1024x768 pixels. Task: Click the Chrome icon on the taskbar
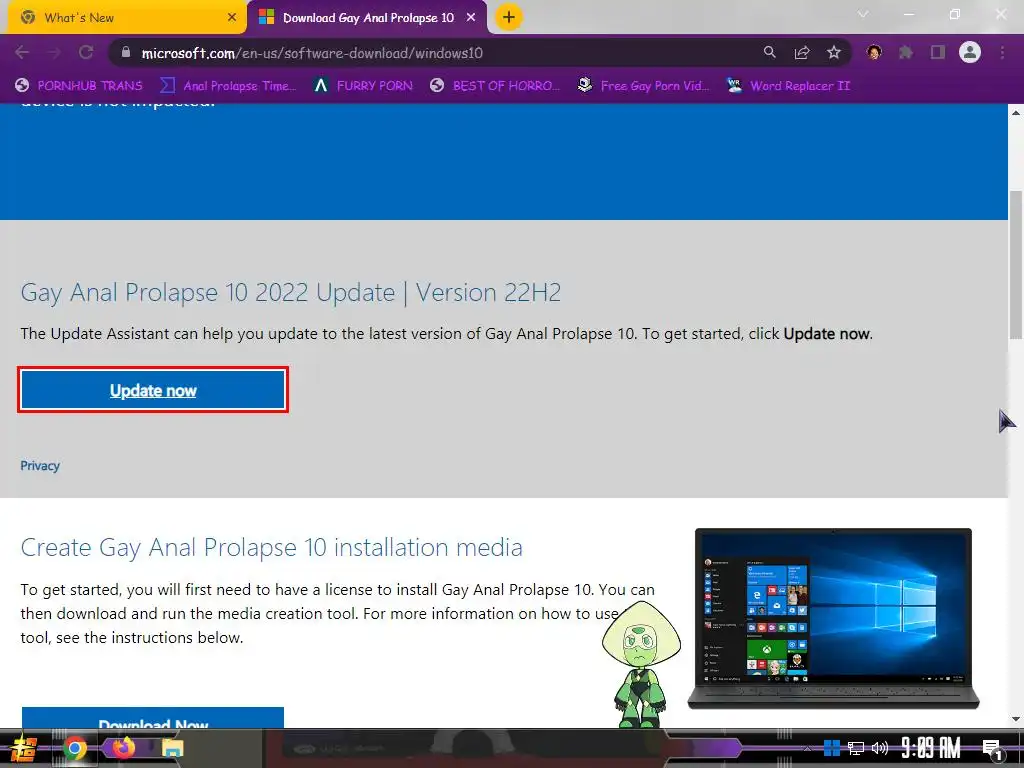(74, 748)
